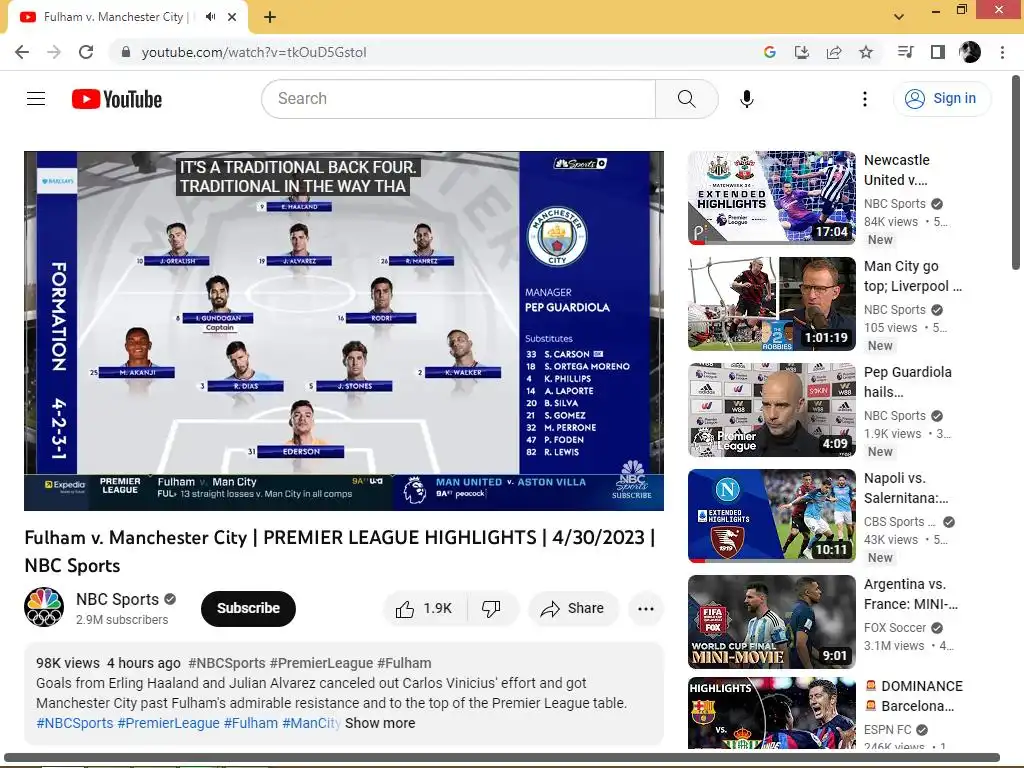Dislike the video with thumbs down

tap(491, 609)
